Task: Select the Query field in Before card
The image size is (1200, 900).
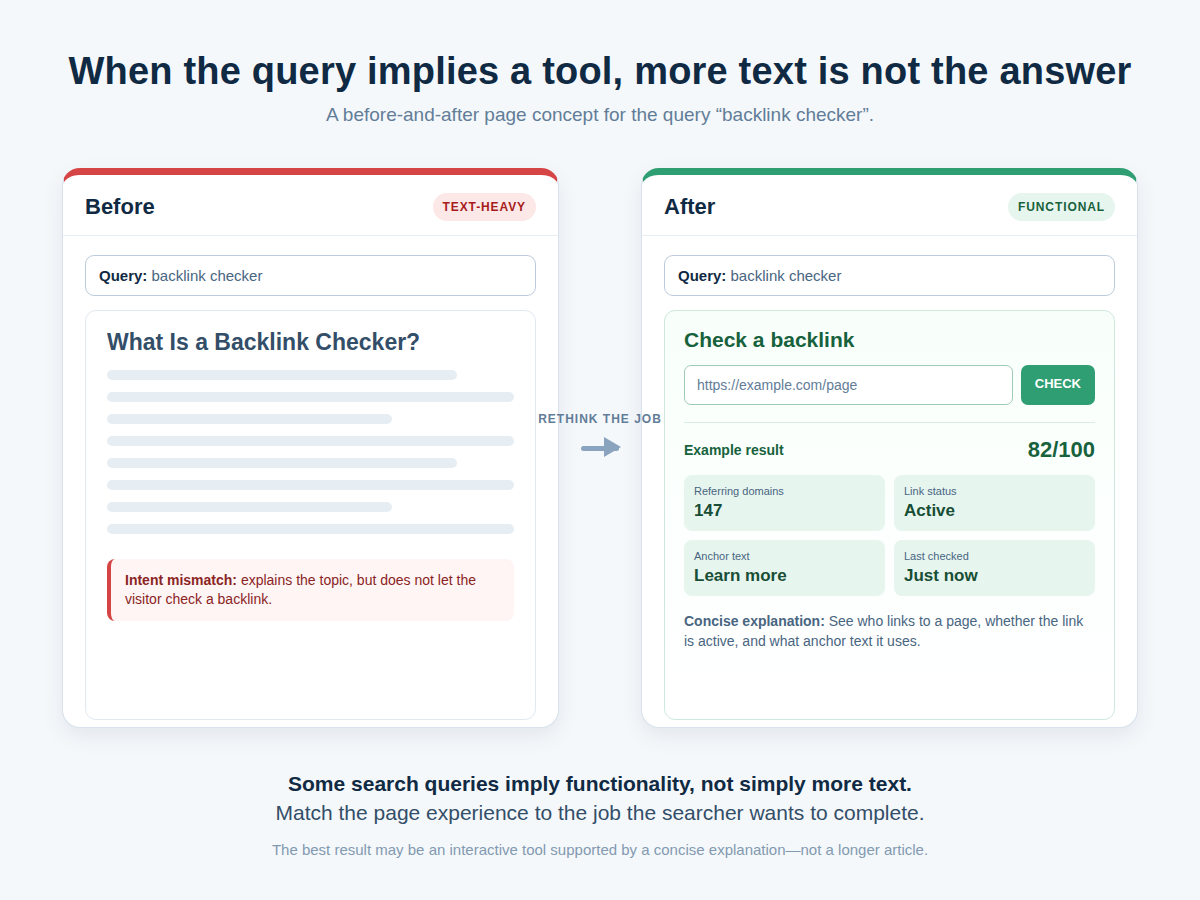Action: pos(310,276)
